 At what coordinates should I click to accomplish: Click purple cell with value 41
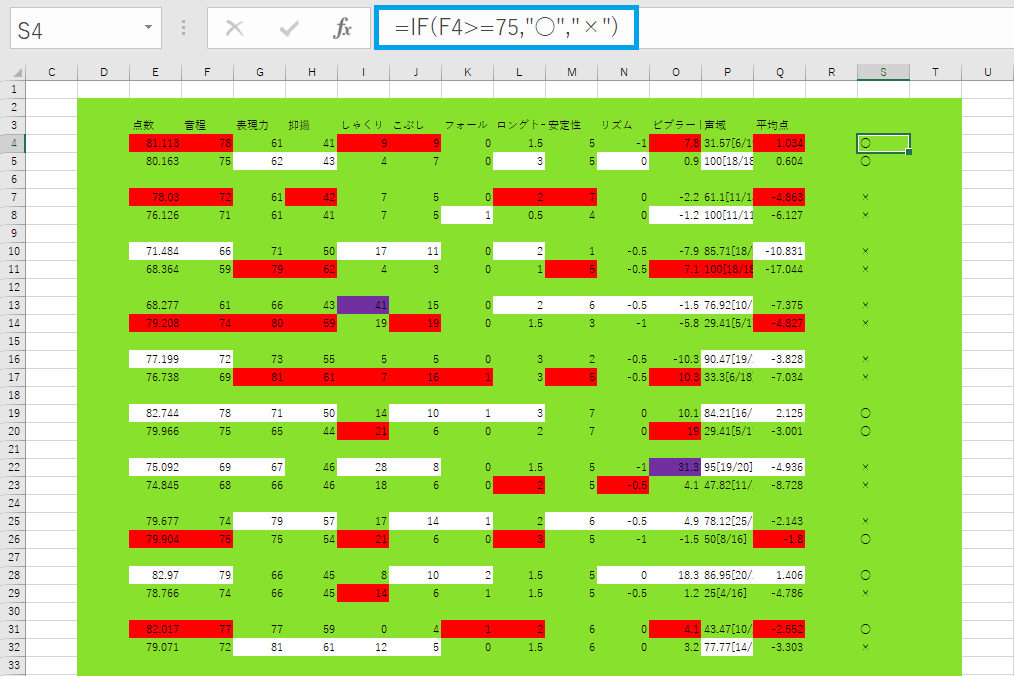click(363, 305)
